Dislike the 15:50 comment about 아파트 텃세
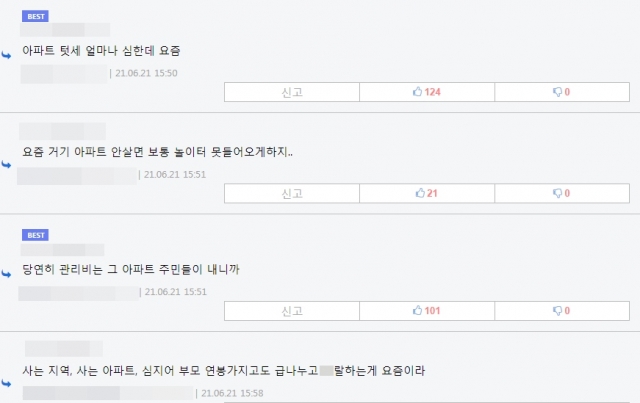This screenshot has height=403, width=640. pos(562,92)
